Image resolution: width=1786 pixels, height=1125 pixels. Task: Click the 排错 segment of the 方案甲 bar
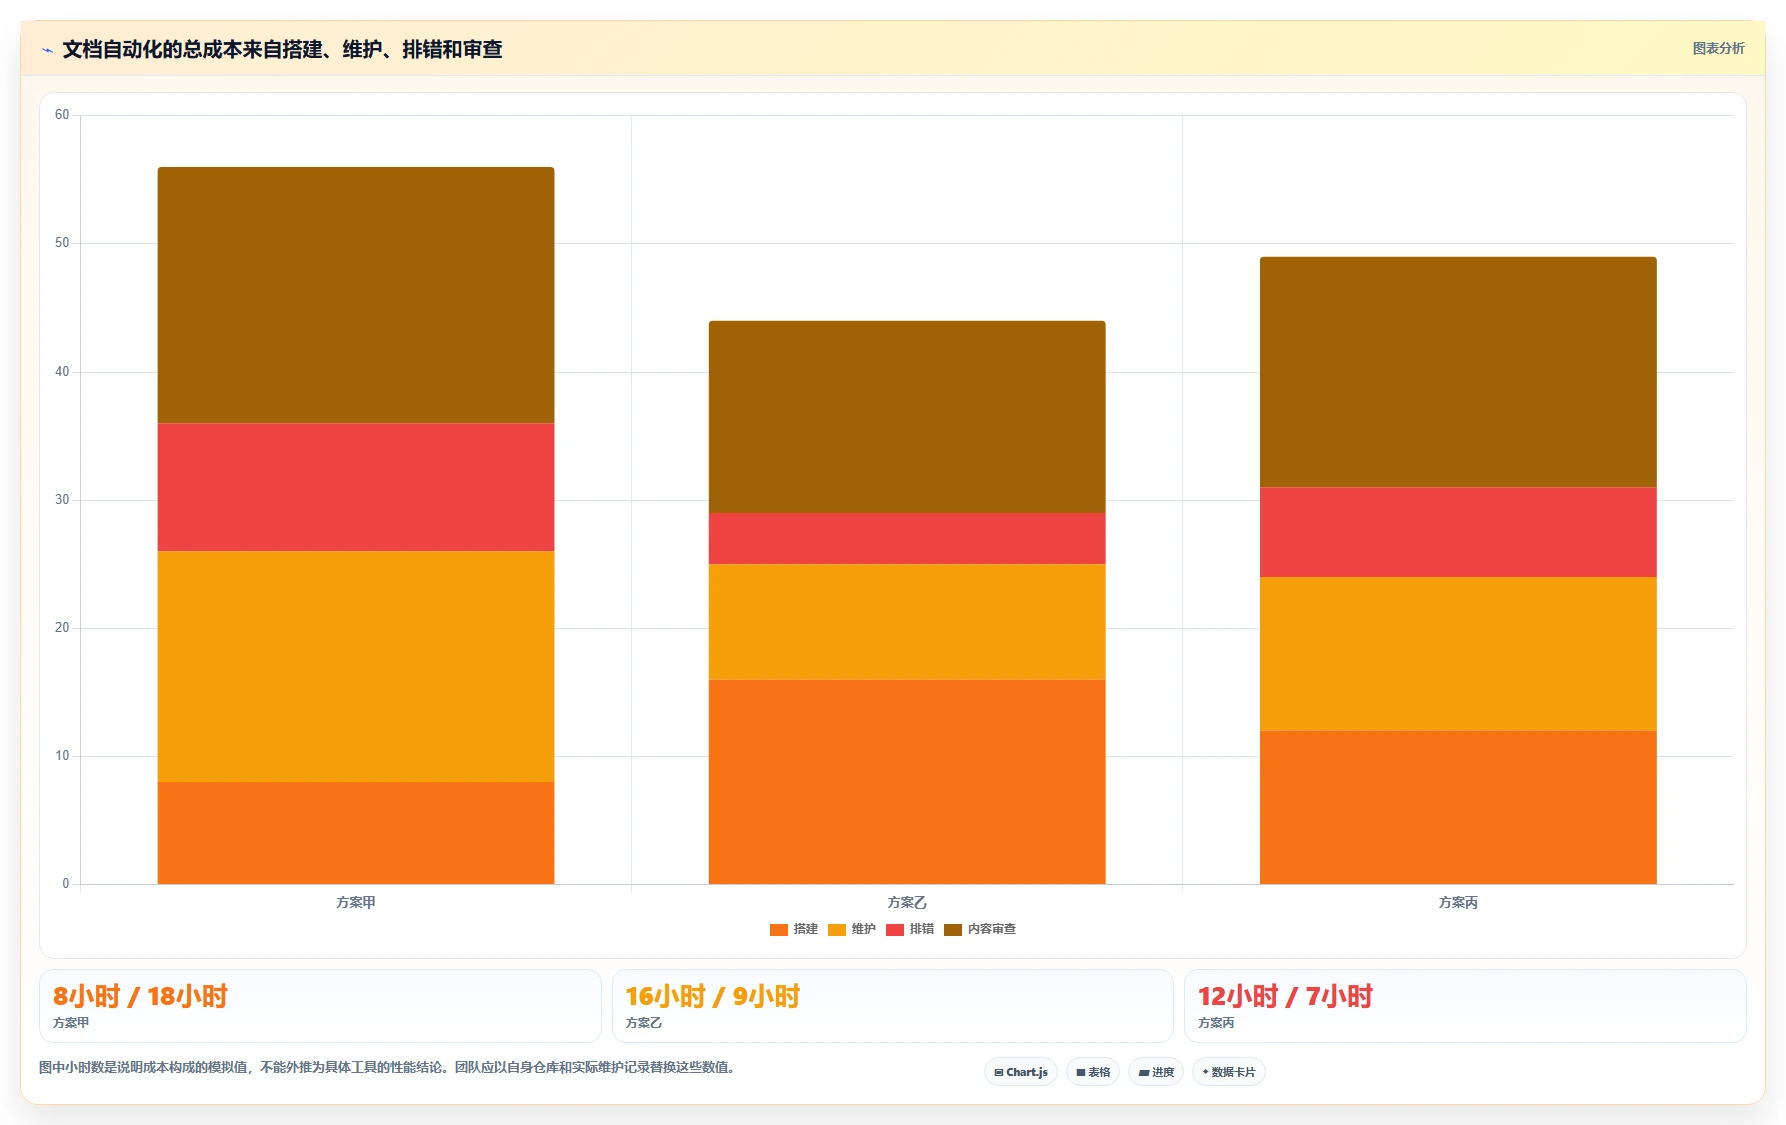coord(356,487)
